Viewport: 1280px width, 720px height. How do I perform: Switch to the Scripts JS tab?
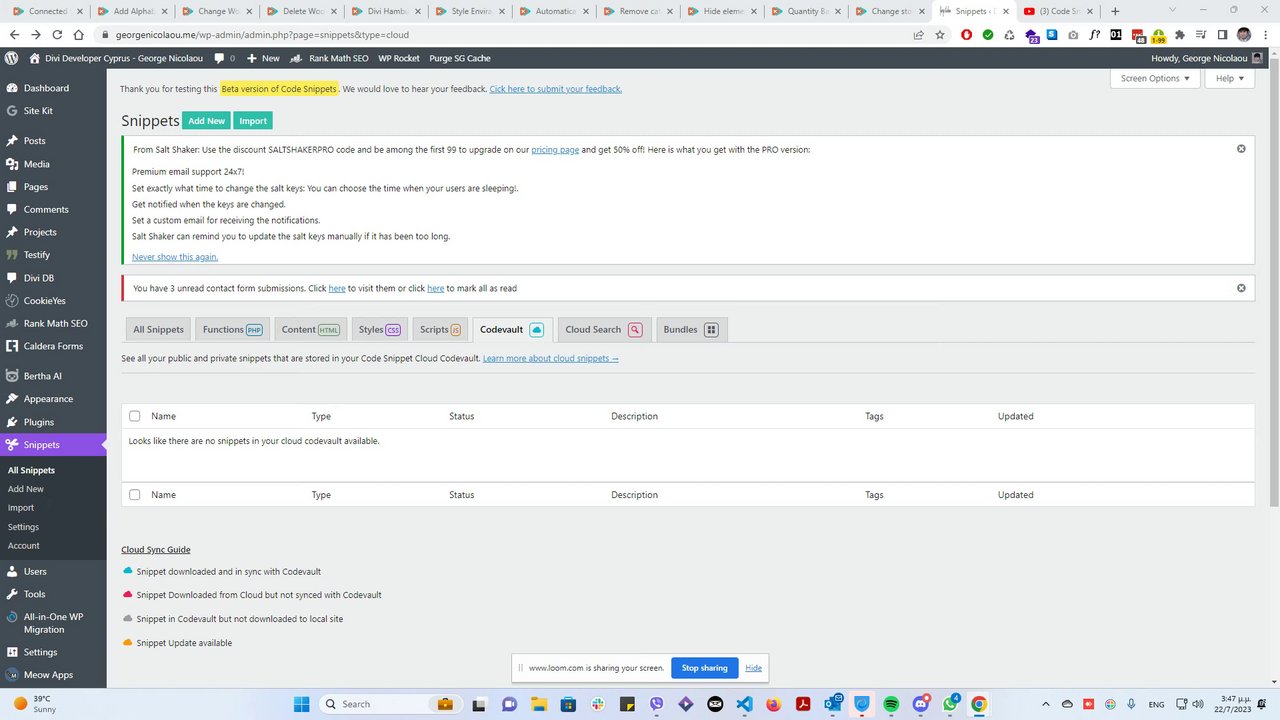pos(441,329)
